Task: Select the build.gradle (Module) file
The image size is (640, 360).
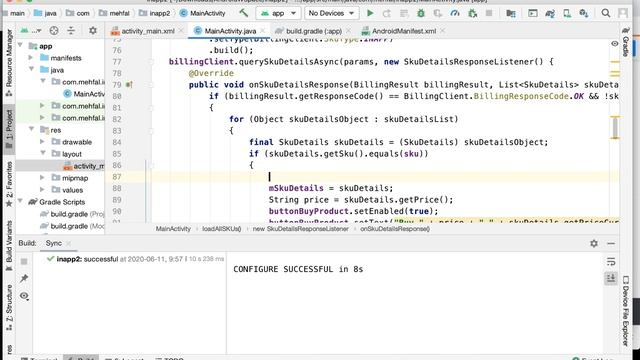Action: tap(72, 226)
